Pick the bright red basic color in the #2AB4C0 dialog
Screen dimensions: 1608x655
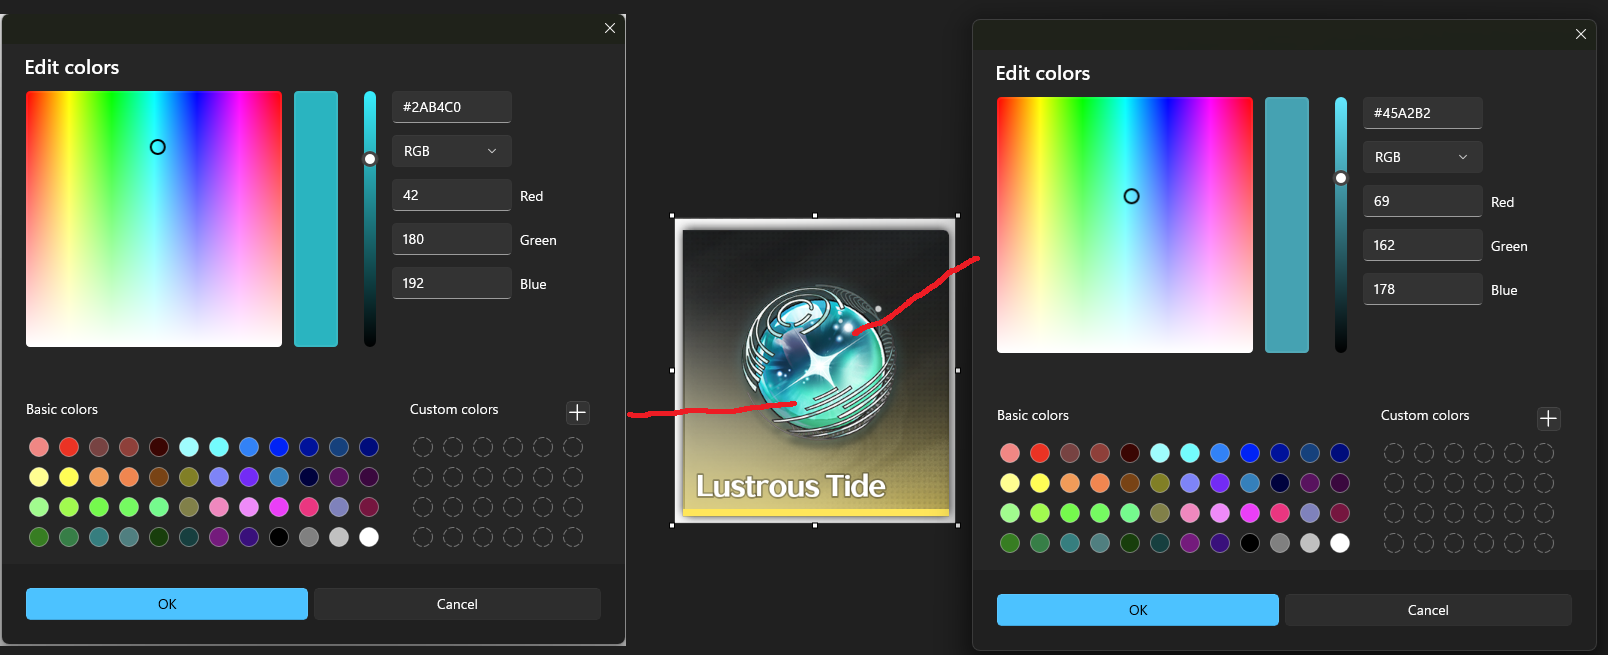pos(69,447)
